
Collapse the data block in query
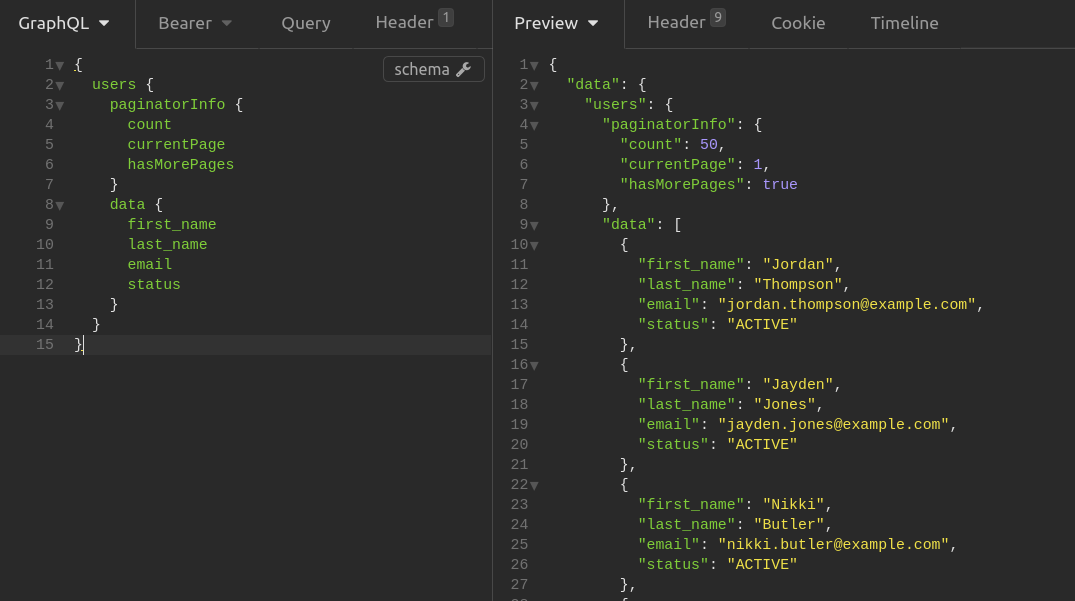pyautogui.click(x=60, y=206)
